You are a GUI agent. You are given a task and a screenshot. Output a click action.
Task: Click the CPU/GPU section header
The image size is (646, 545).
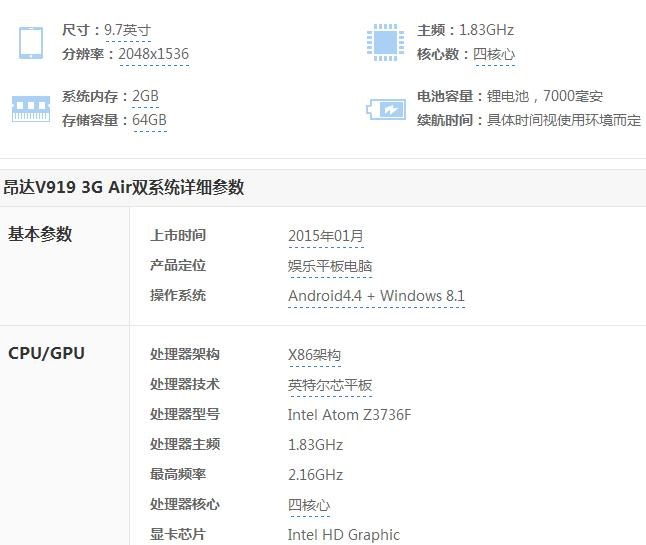(x=46, y=353)
